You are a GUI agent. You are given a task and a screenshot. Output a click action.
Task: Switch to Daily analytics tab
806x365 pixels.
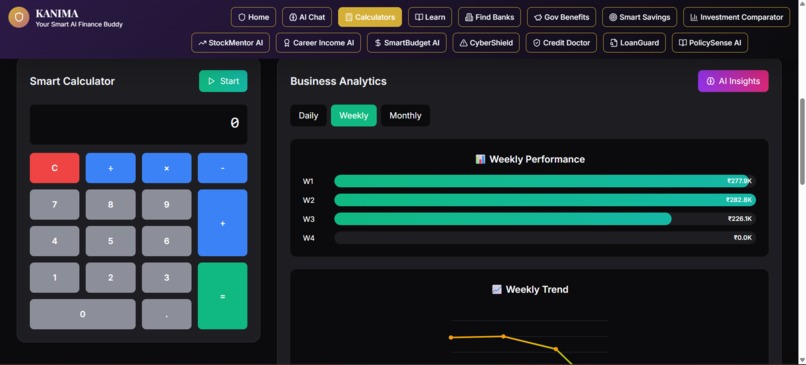308,116
